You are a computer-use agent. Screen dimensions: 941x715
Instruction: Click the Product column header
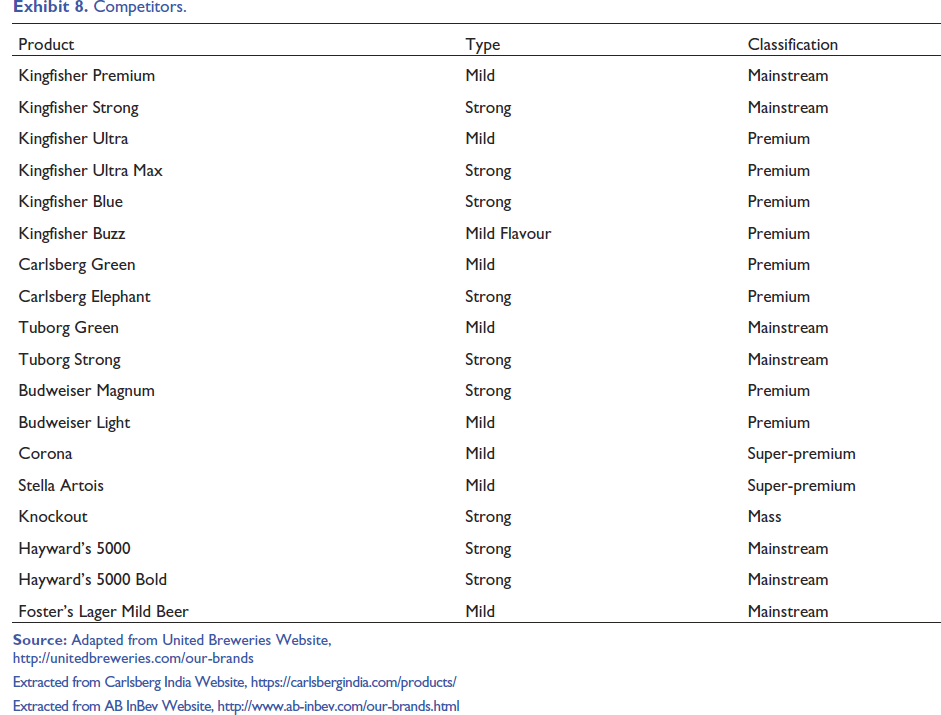point(46,44)
